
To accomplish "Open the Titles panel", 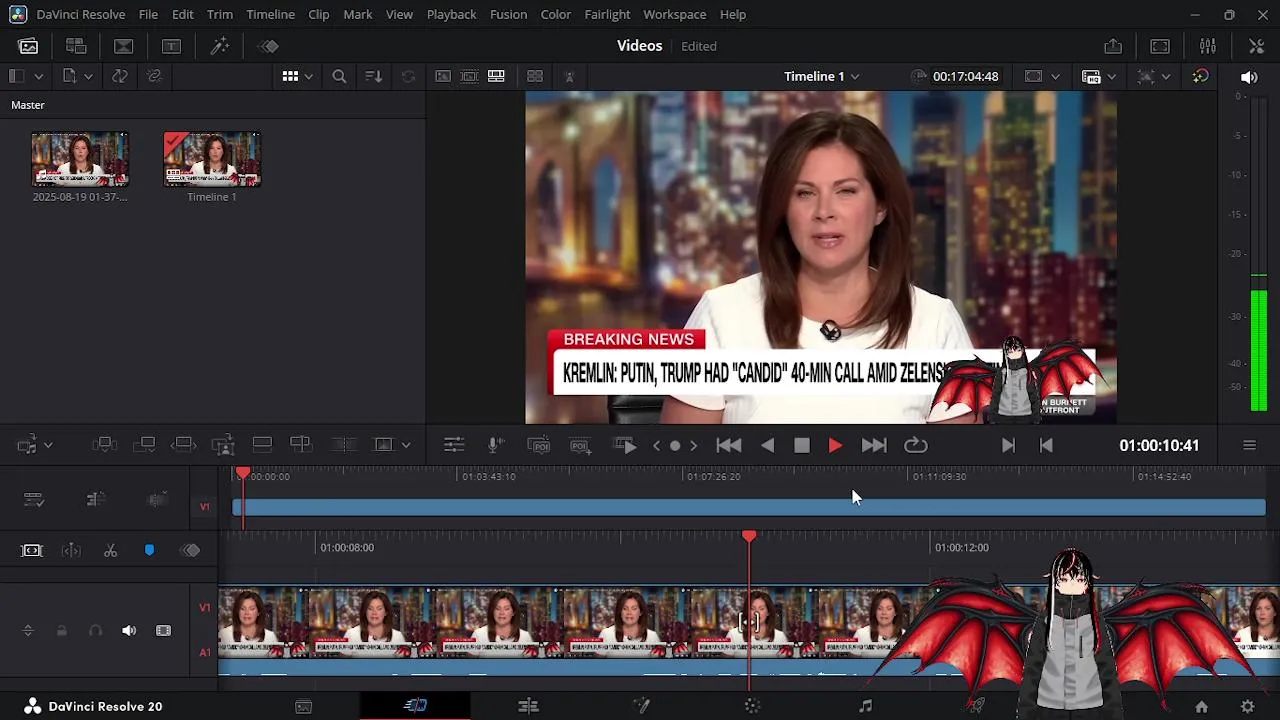I will tap(171, 46).
